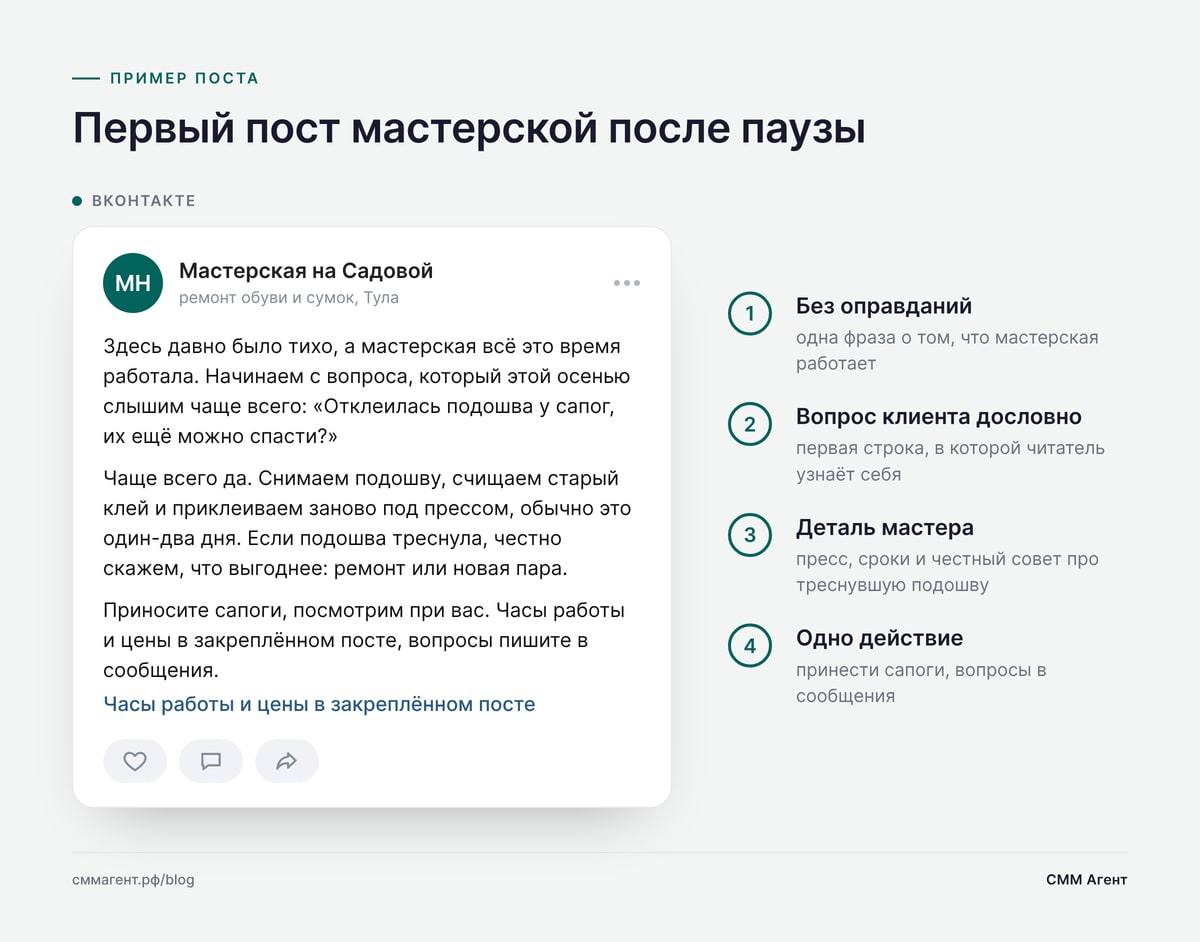1200x942 pixels.
Task: Click the МН avatar of the workshop
Action: coord(133,283)
